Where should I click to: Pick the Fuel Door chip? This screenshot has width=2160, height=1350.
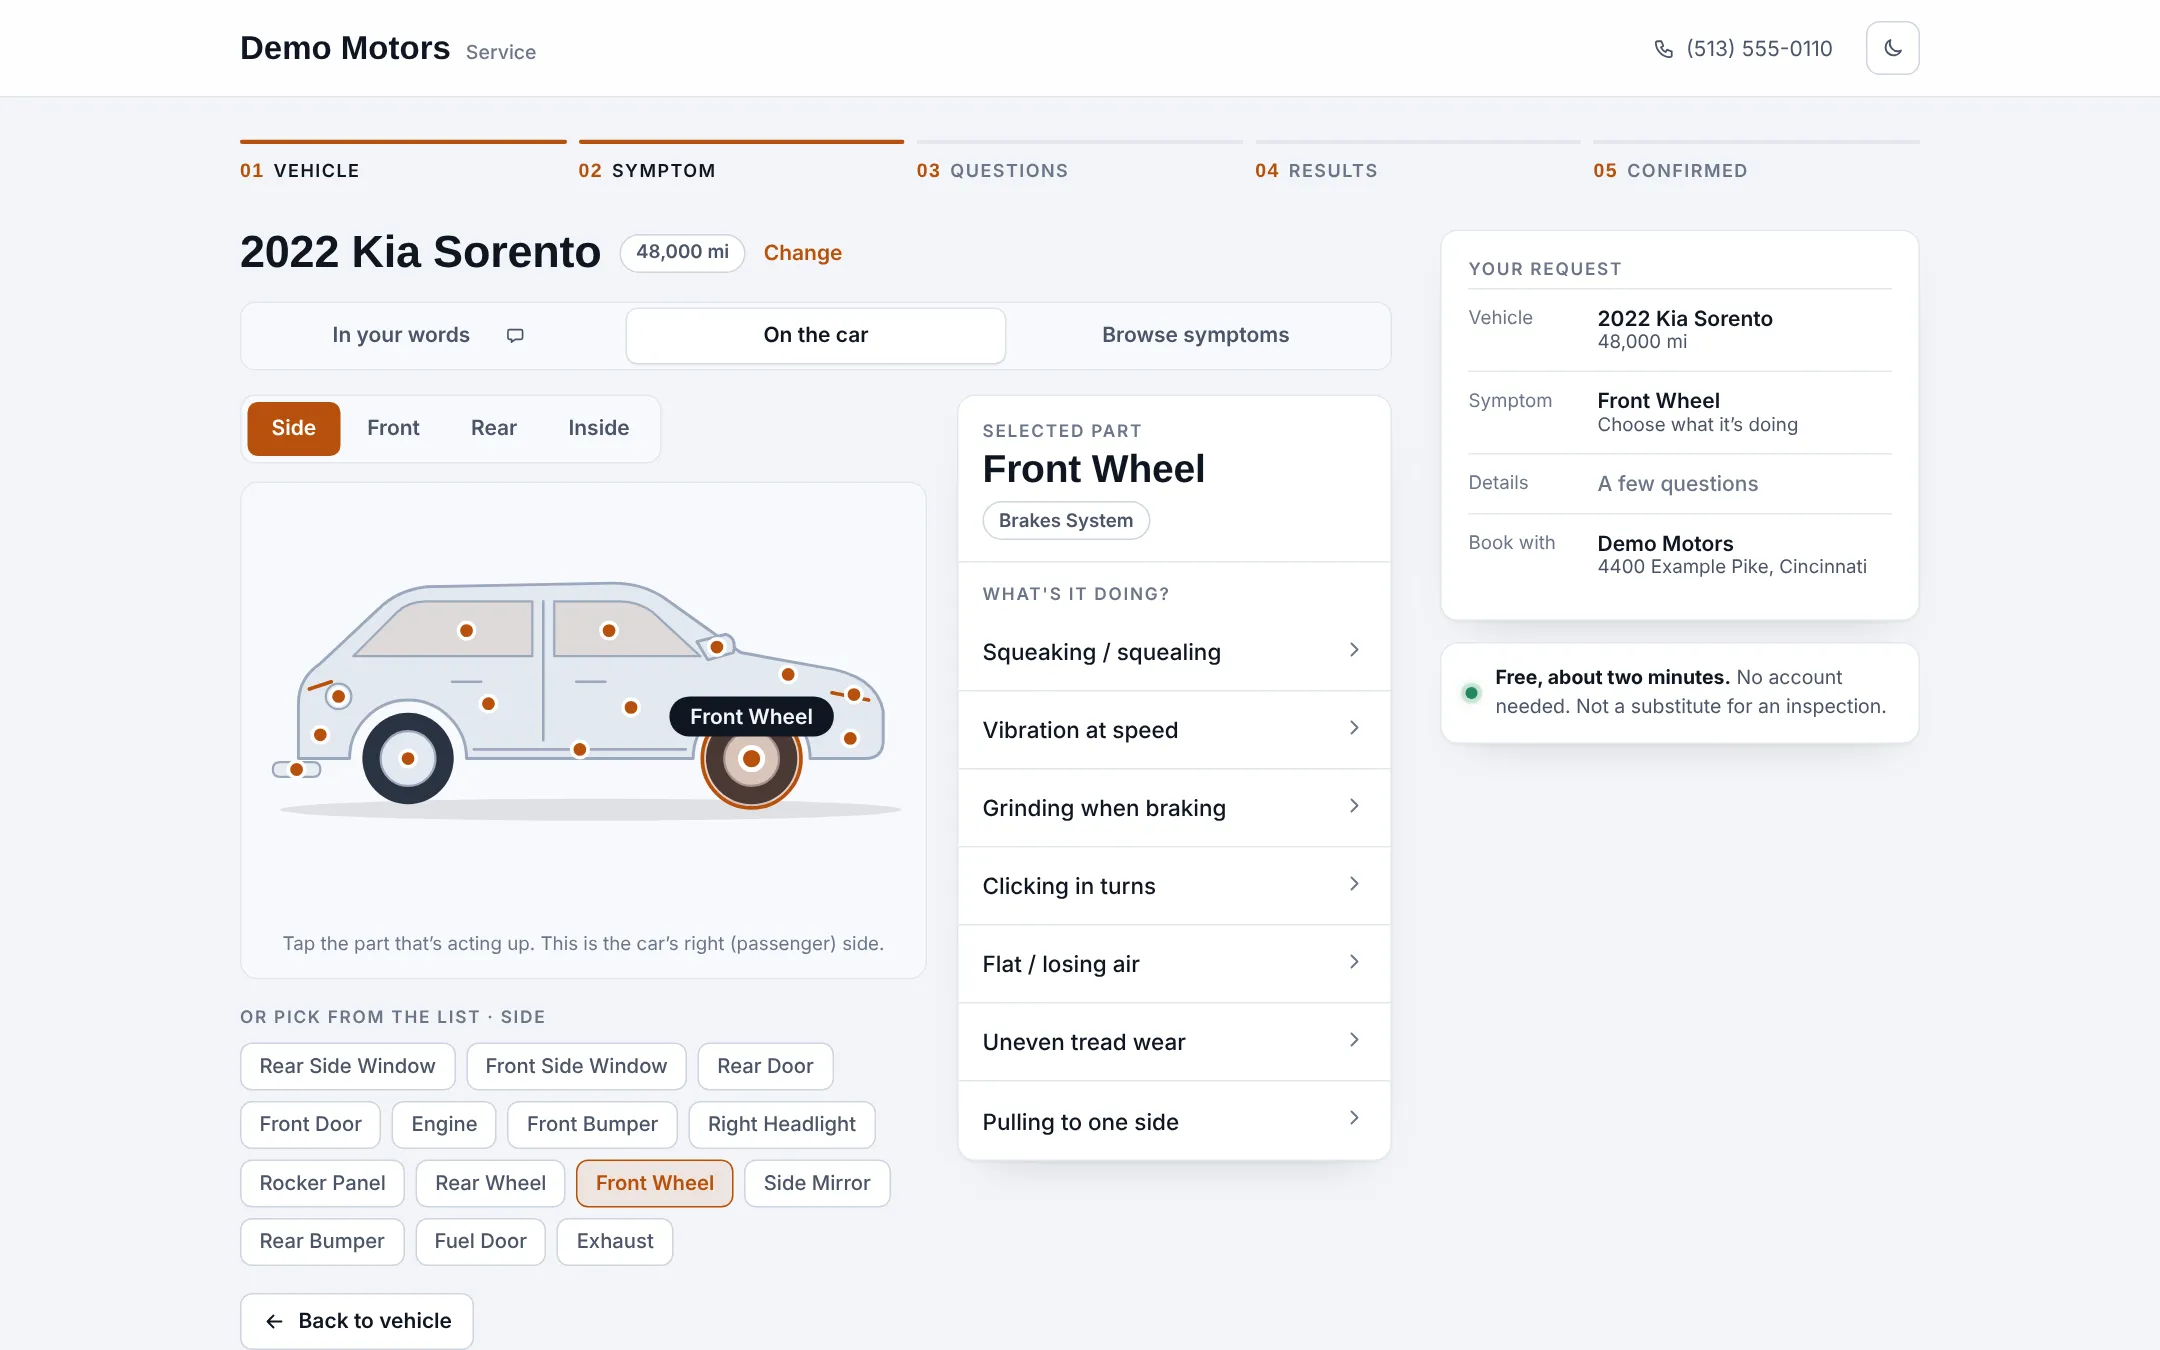point(480,1241)
